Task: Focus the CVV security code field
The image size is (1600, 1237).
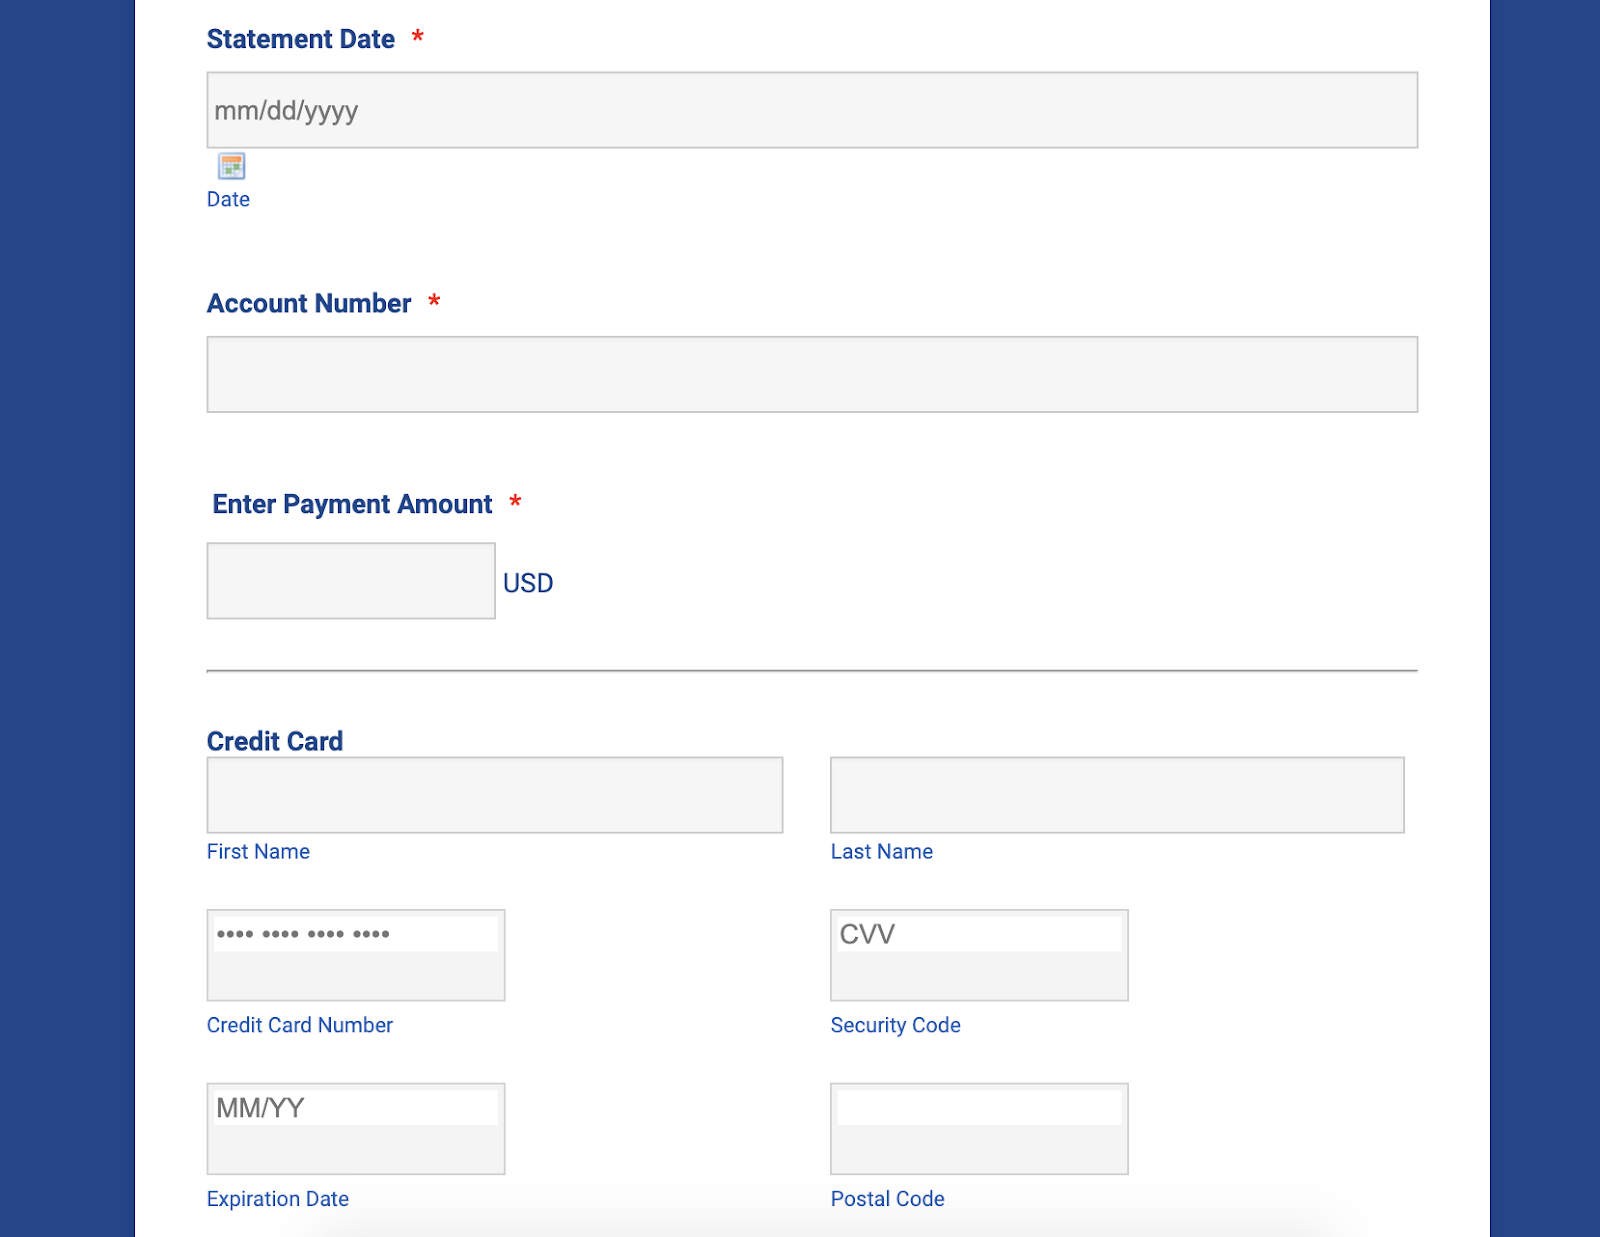Action: 978,935
